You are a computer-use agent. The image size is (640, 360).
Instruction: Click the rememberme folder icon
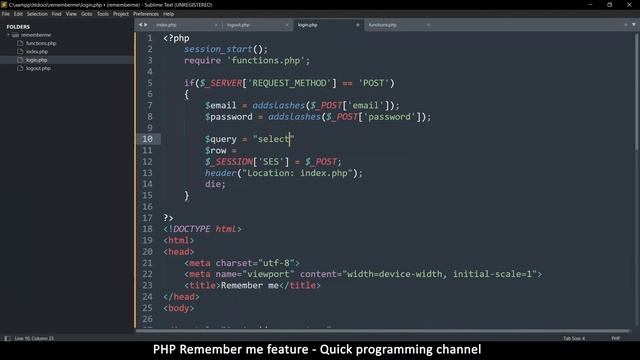pyautogui.click(x=16, y=36)
